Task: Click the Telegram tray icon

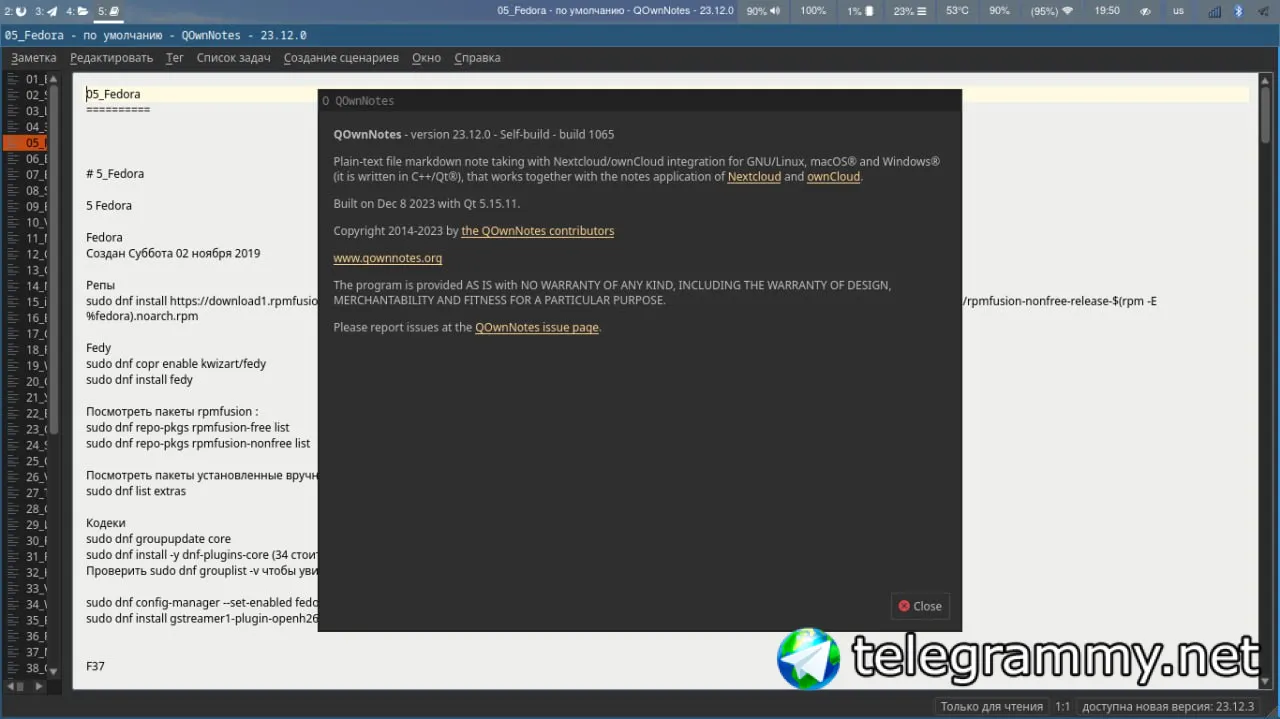Action: pyautogui.click(x=1263, y=11)
